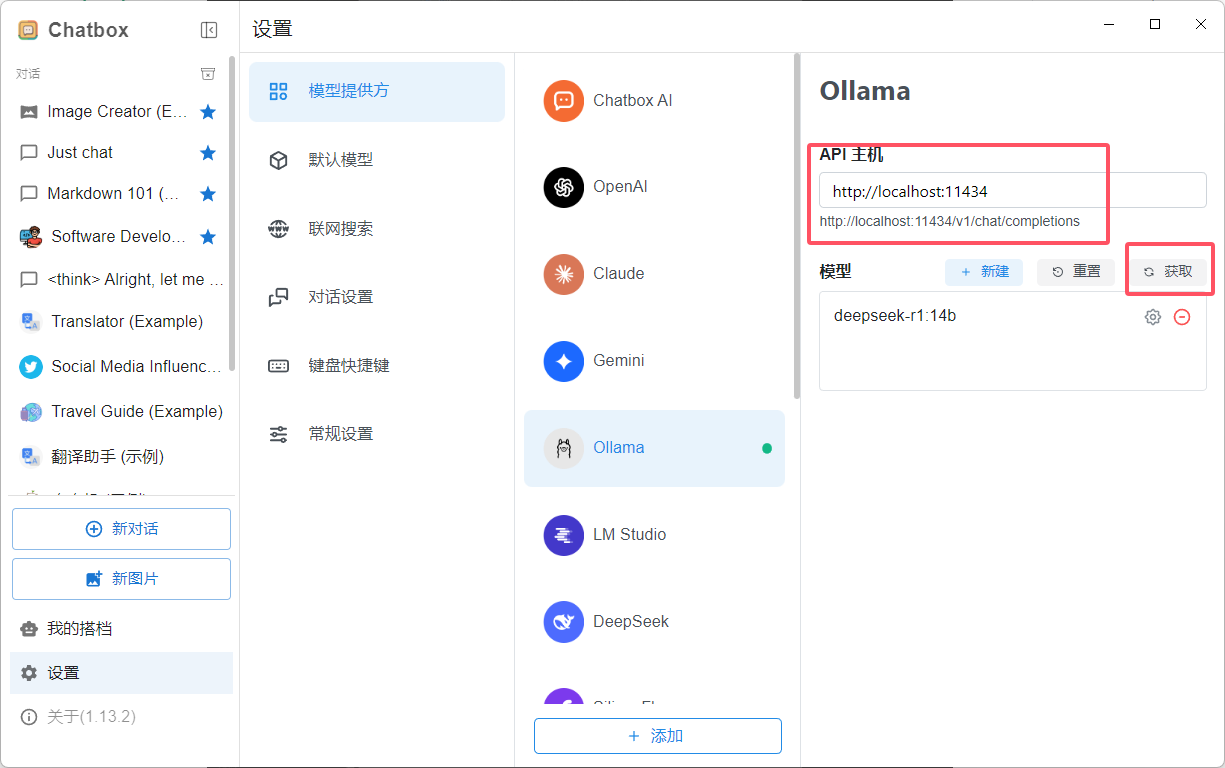This screenshot has height=768, width=1225.
Task: Select the OpenAI provider
Action: coord(654,187)
